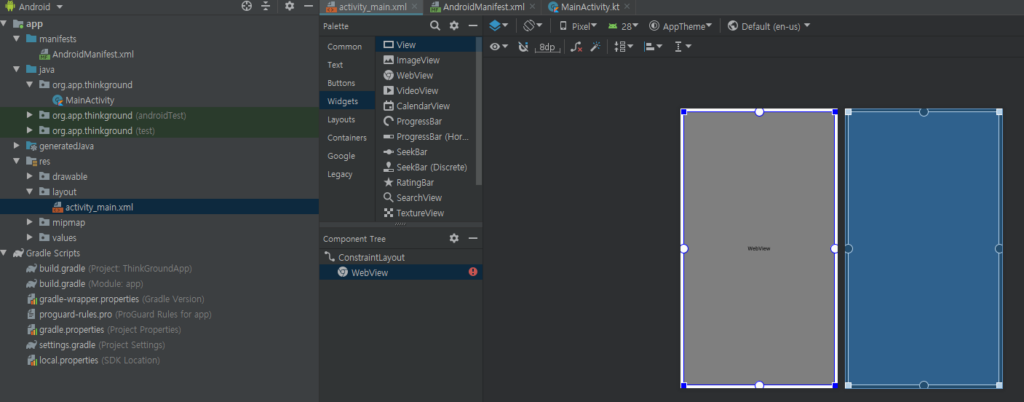Close the MainActivity.kt tab
Viewport: 1024px width, 402px height.
(627, 7)
